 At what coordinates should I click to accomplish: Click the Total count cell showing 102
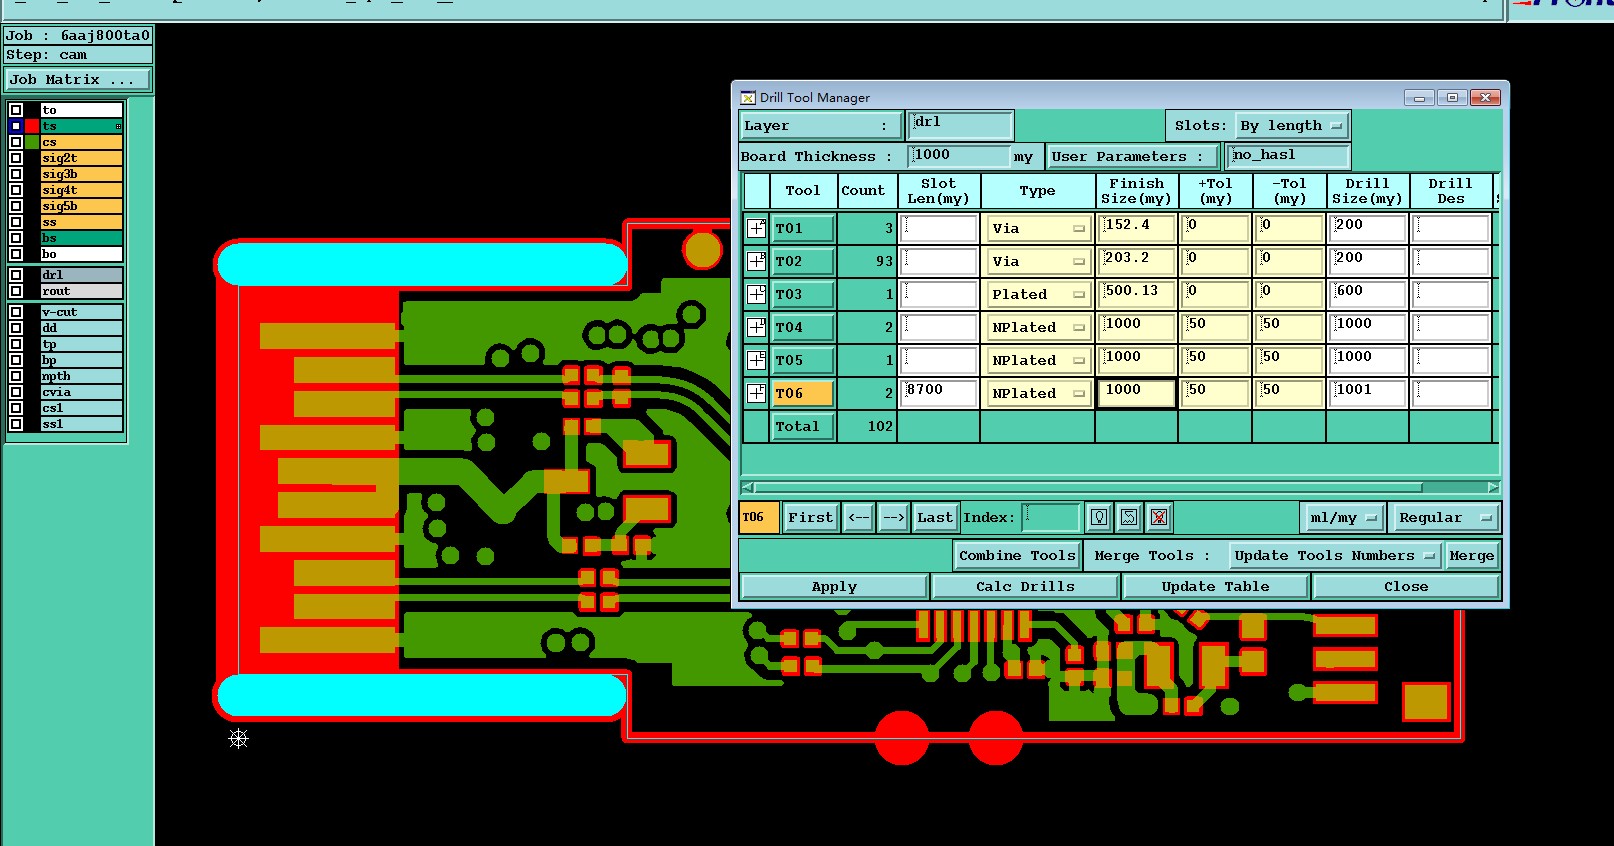coord(867,426)
